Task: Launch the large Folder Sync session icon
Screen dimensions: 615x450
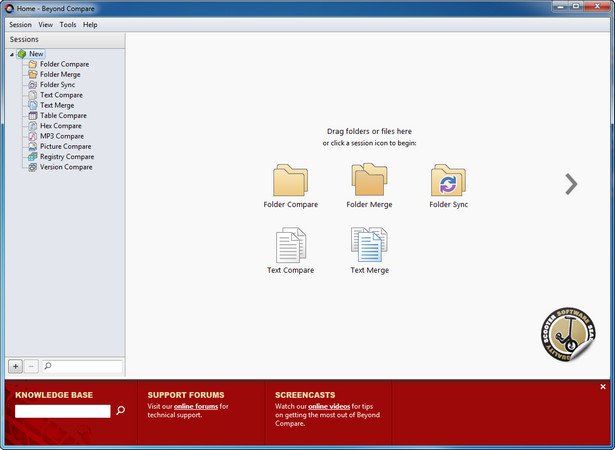Action: click(448, 180)
